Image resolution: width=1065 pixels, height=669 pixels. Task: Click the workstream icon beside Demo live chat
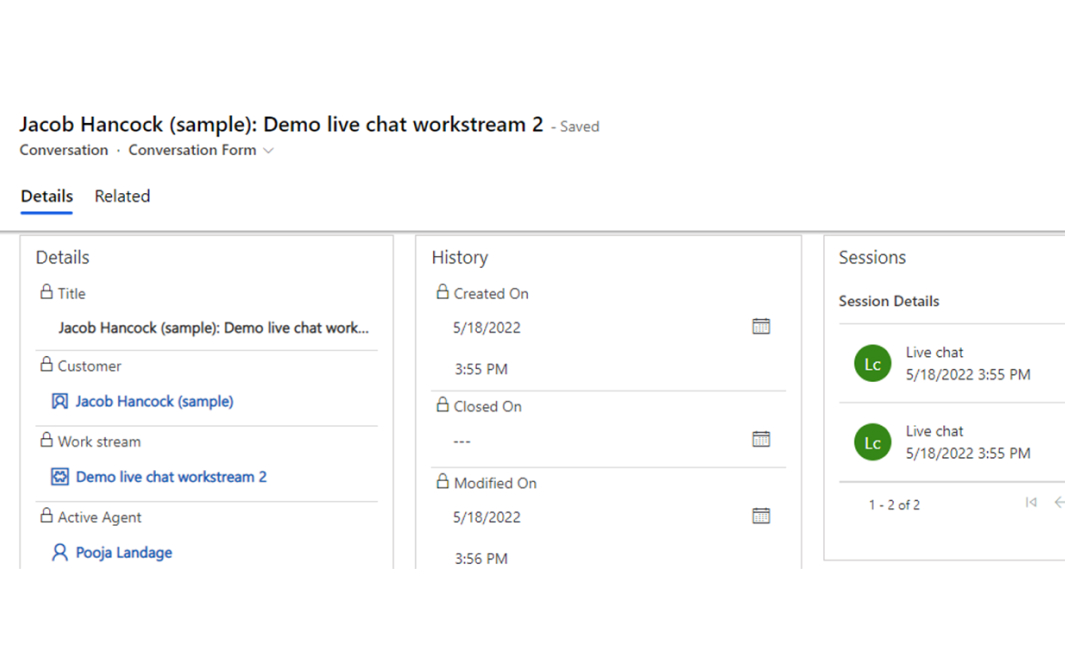pos(60,477)
